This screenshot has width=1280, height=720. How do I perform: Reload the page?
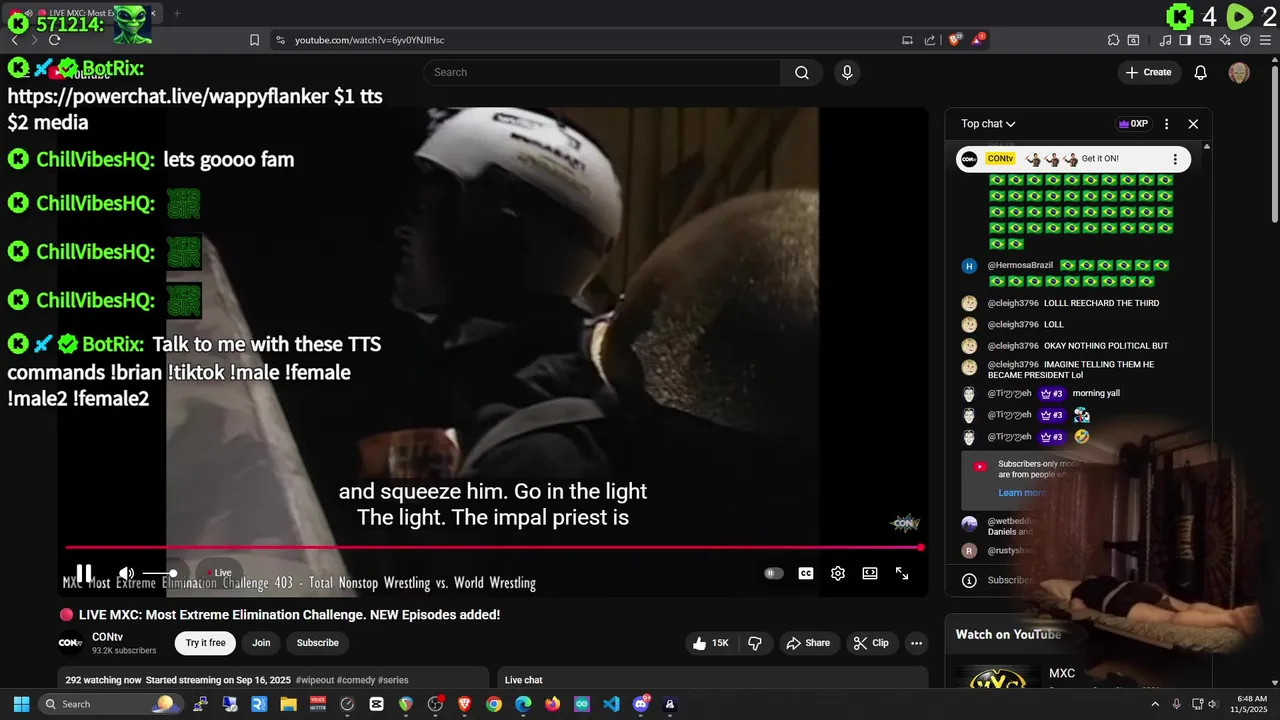click(x=54, y=40)
